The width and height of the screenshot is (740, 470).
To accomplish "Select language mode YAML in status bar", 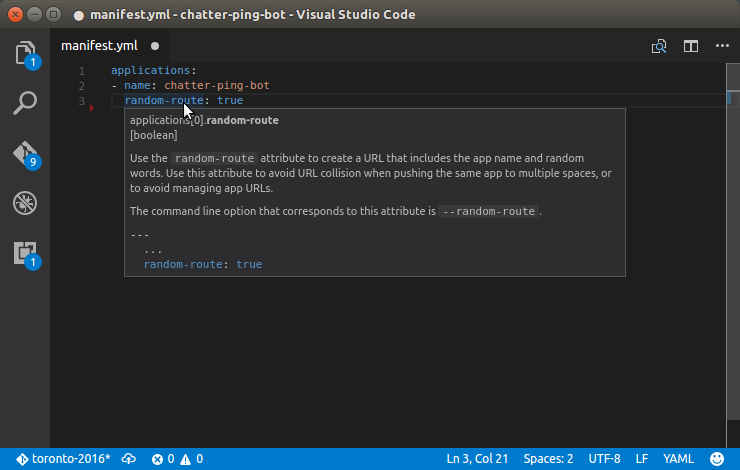I will [678, 459].
